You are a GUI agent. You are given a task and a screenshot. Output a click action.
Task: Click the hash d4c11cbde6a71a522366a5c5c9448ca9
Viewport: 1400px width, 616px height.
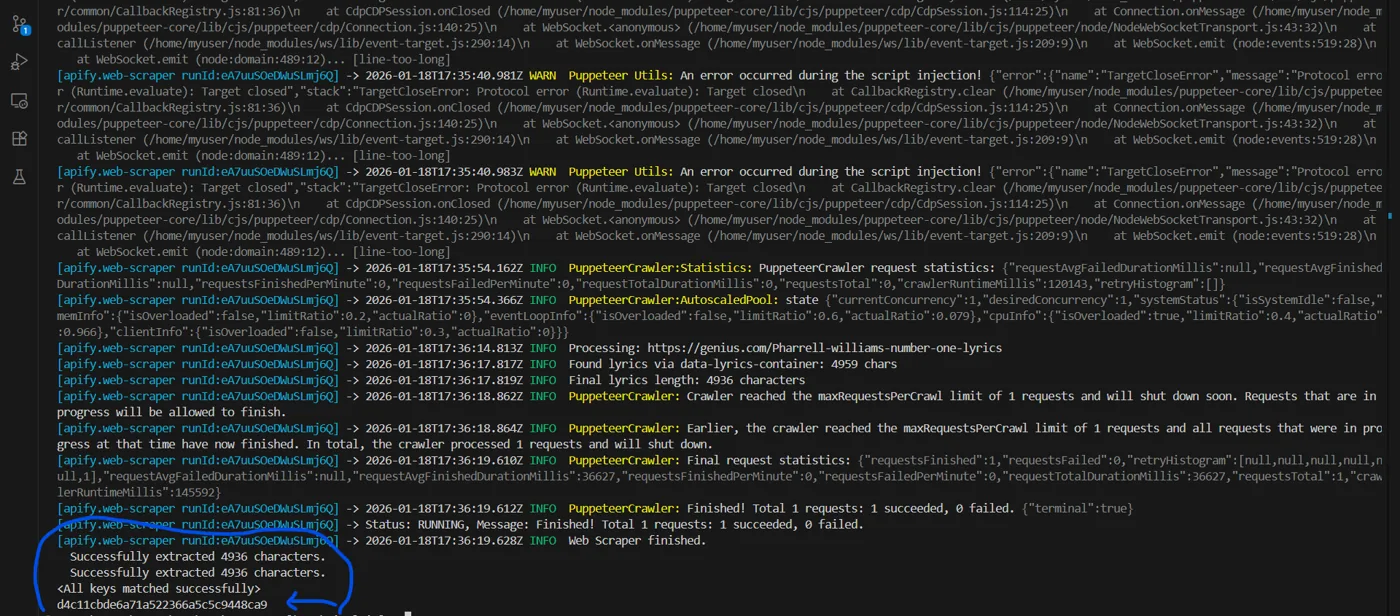click(162, 604)
